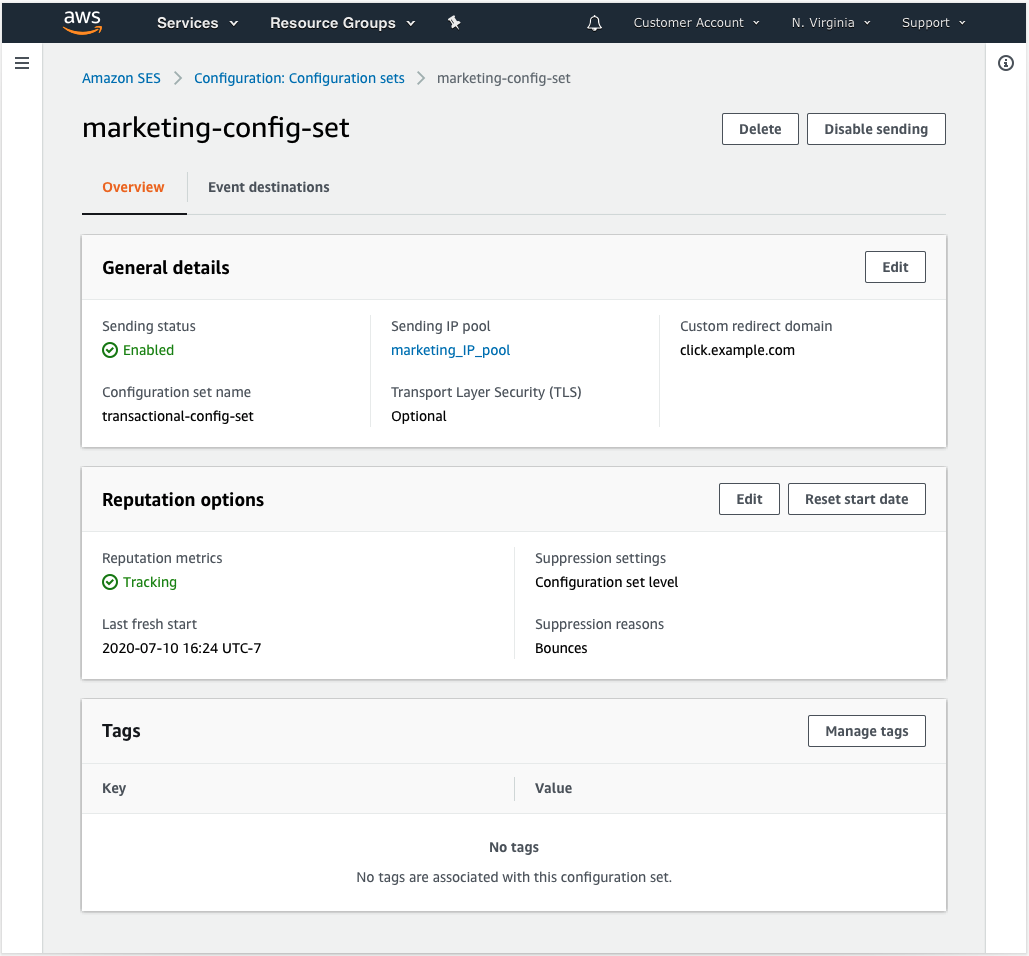This screenshot has height=956, width=1029.
Task: Switch to the Overview tab
Action: pyautogui.click(x=133, y=187)
